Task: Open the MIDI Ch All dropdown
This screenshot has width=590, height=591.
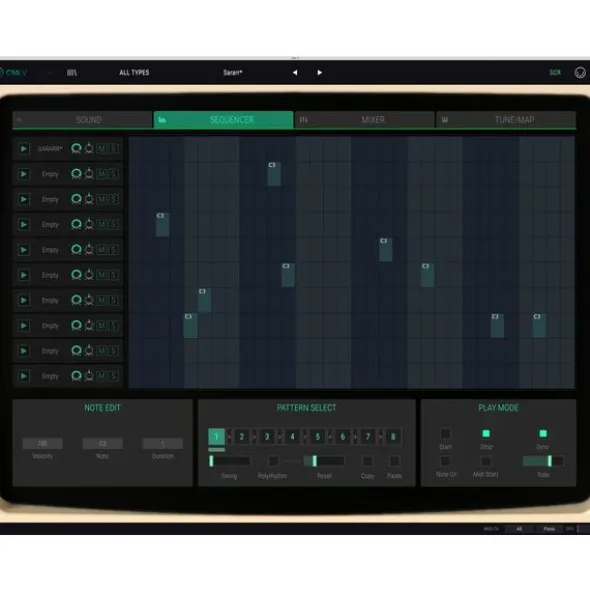Action: [x=519, y=529]
